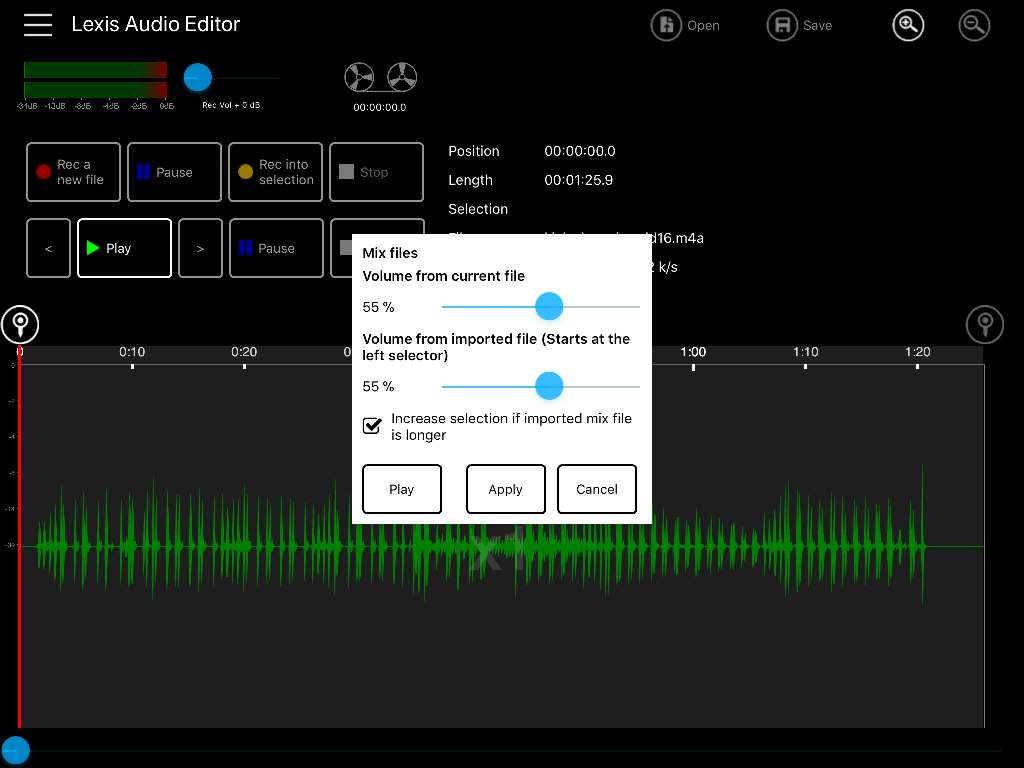
Task: Click the Position value 00:00:00.0
Action: coord(580,151)
